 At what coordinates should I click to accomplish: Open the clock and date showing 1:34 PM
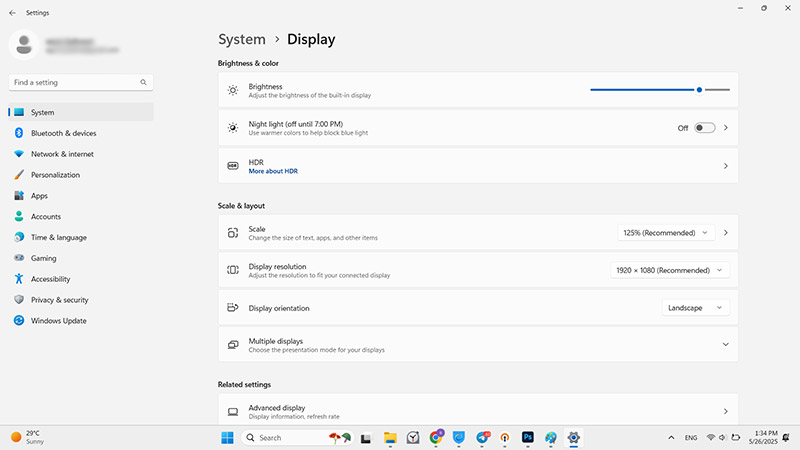[763, 437]
